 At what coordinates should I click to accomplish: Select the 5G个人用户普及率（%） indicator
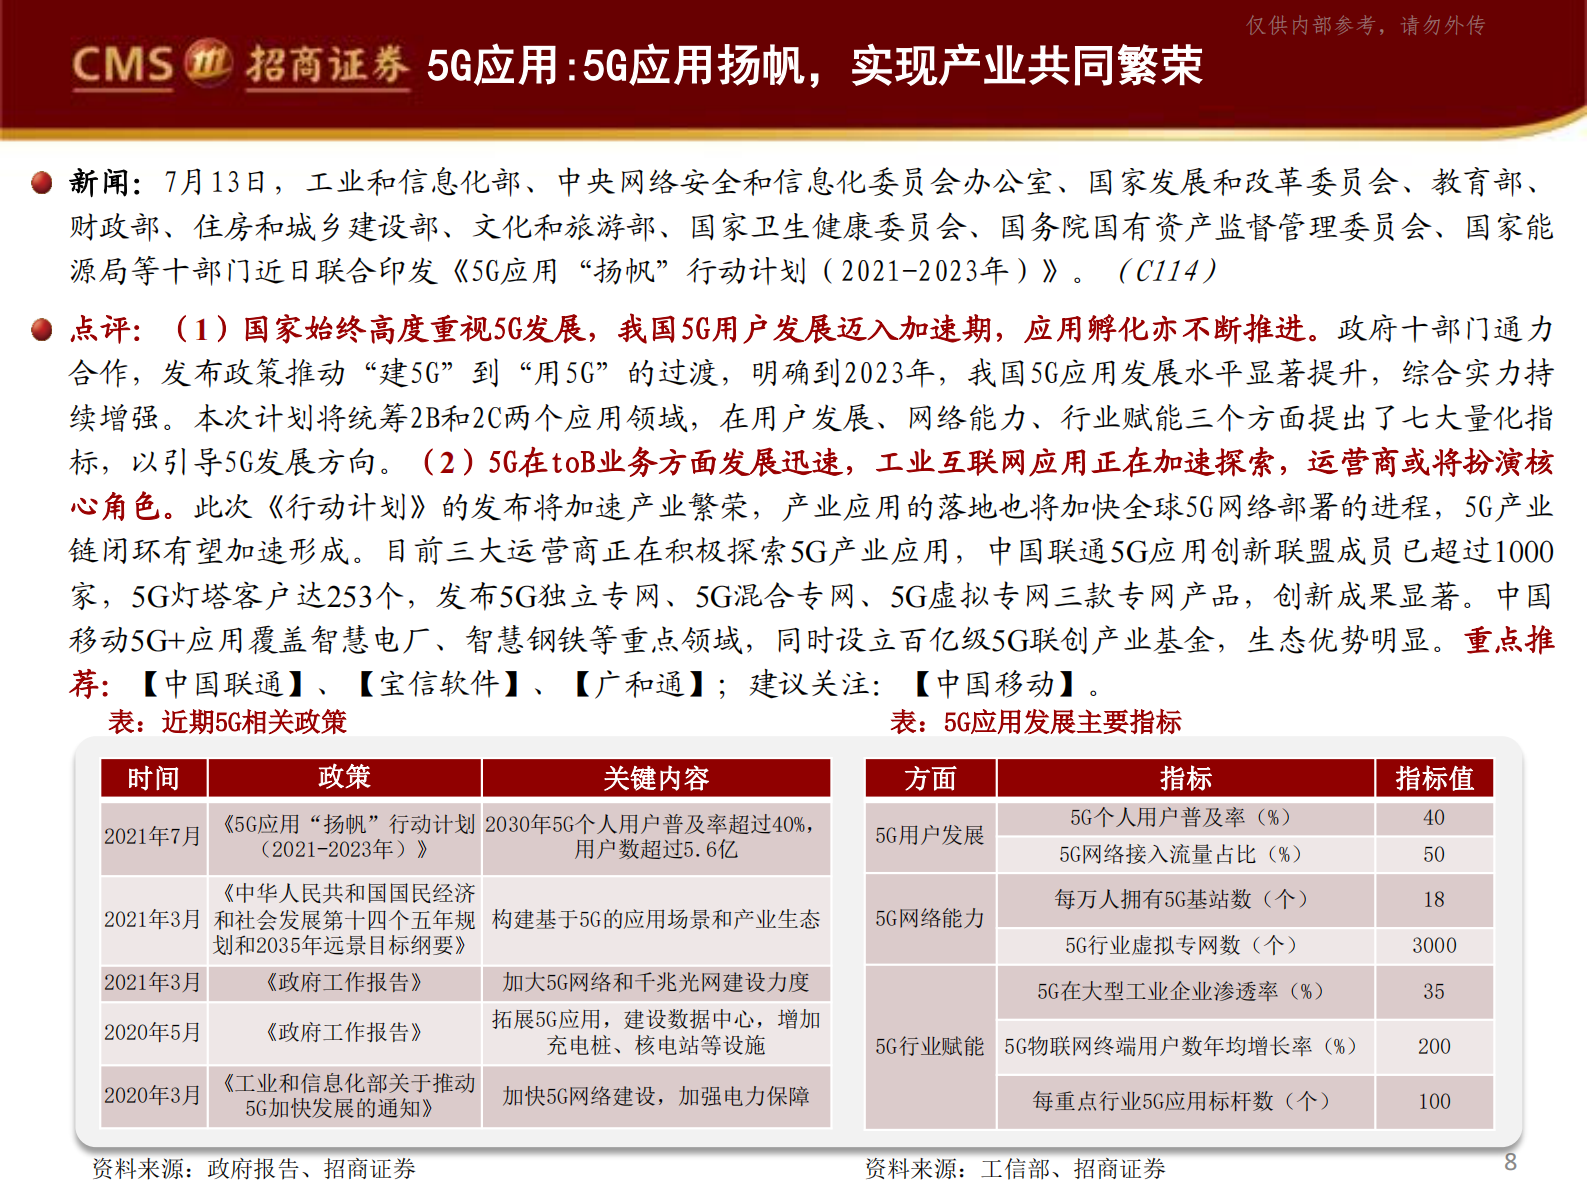click(x=1186, y=818)
